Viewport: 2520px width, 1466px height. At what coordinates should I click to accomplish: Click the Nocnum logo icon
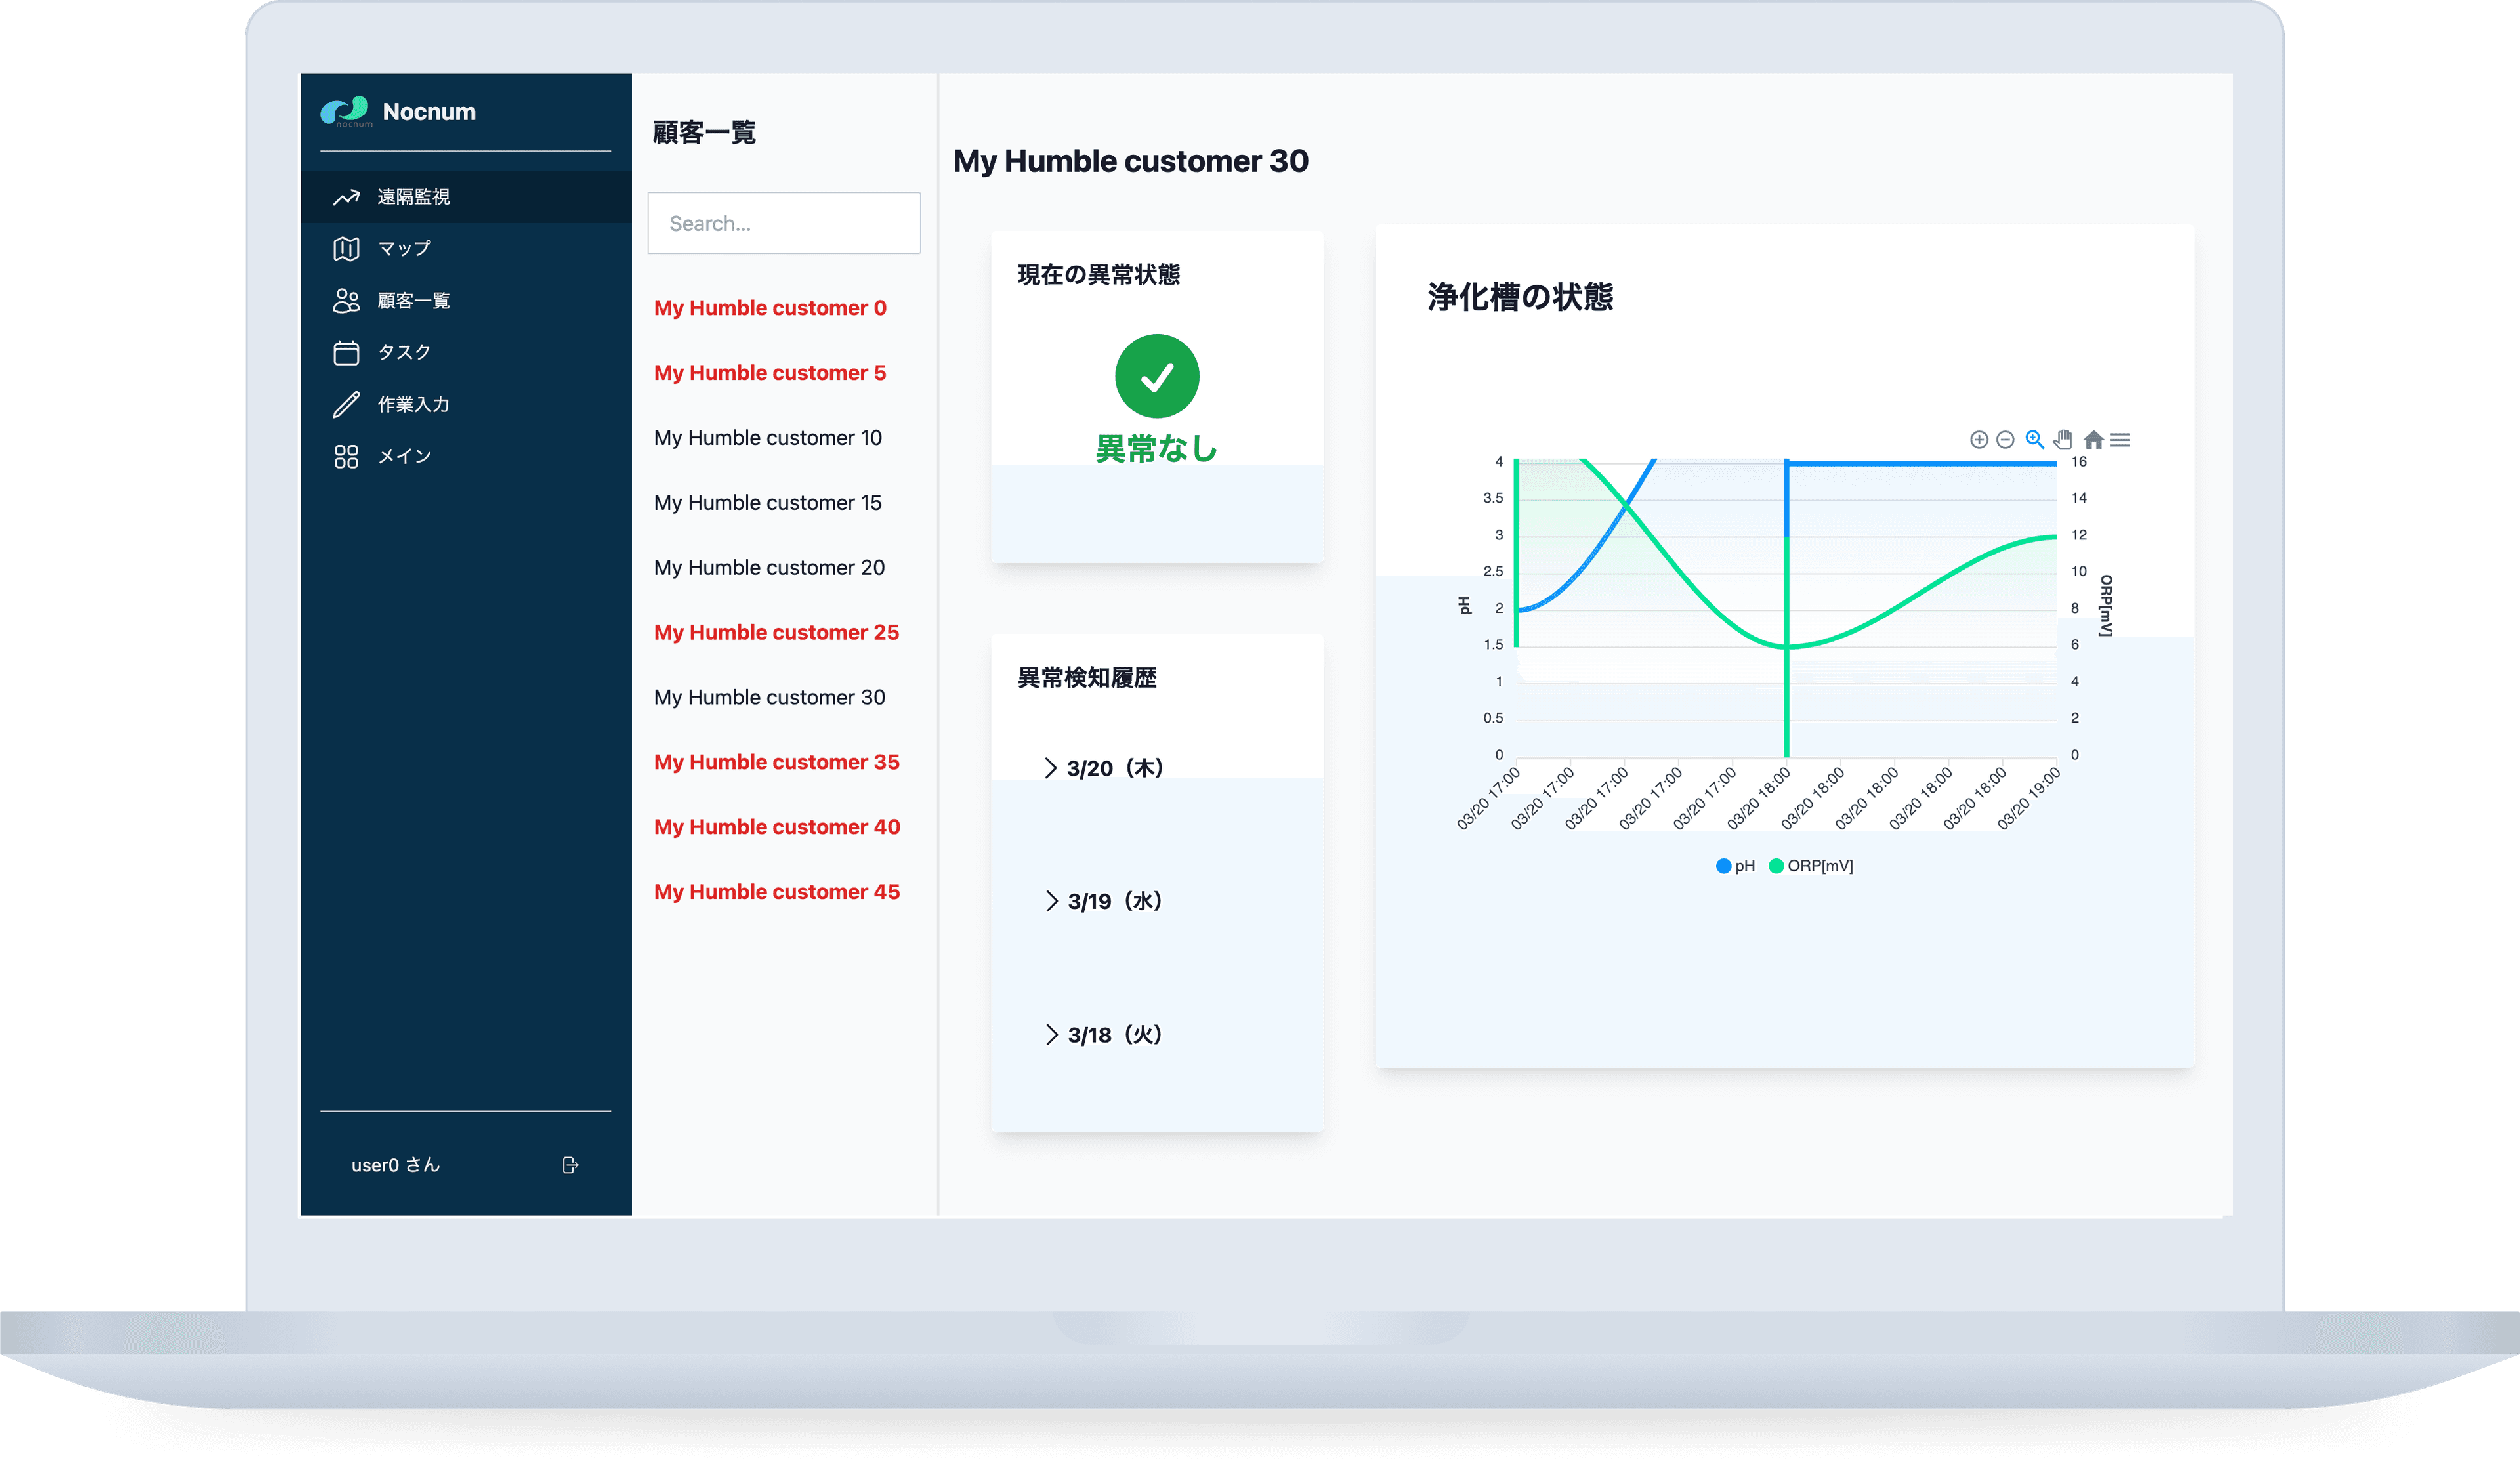(x=346, y=111)
